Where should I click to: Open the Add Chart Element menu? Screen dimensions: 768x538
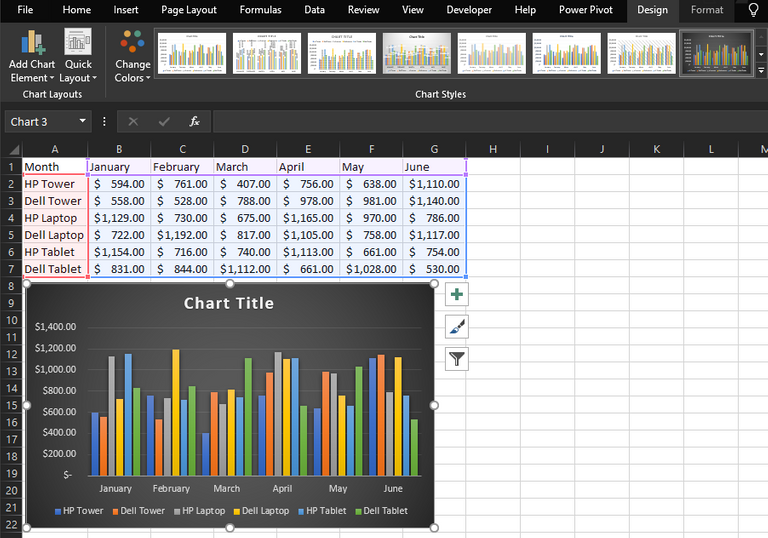32,56
